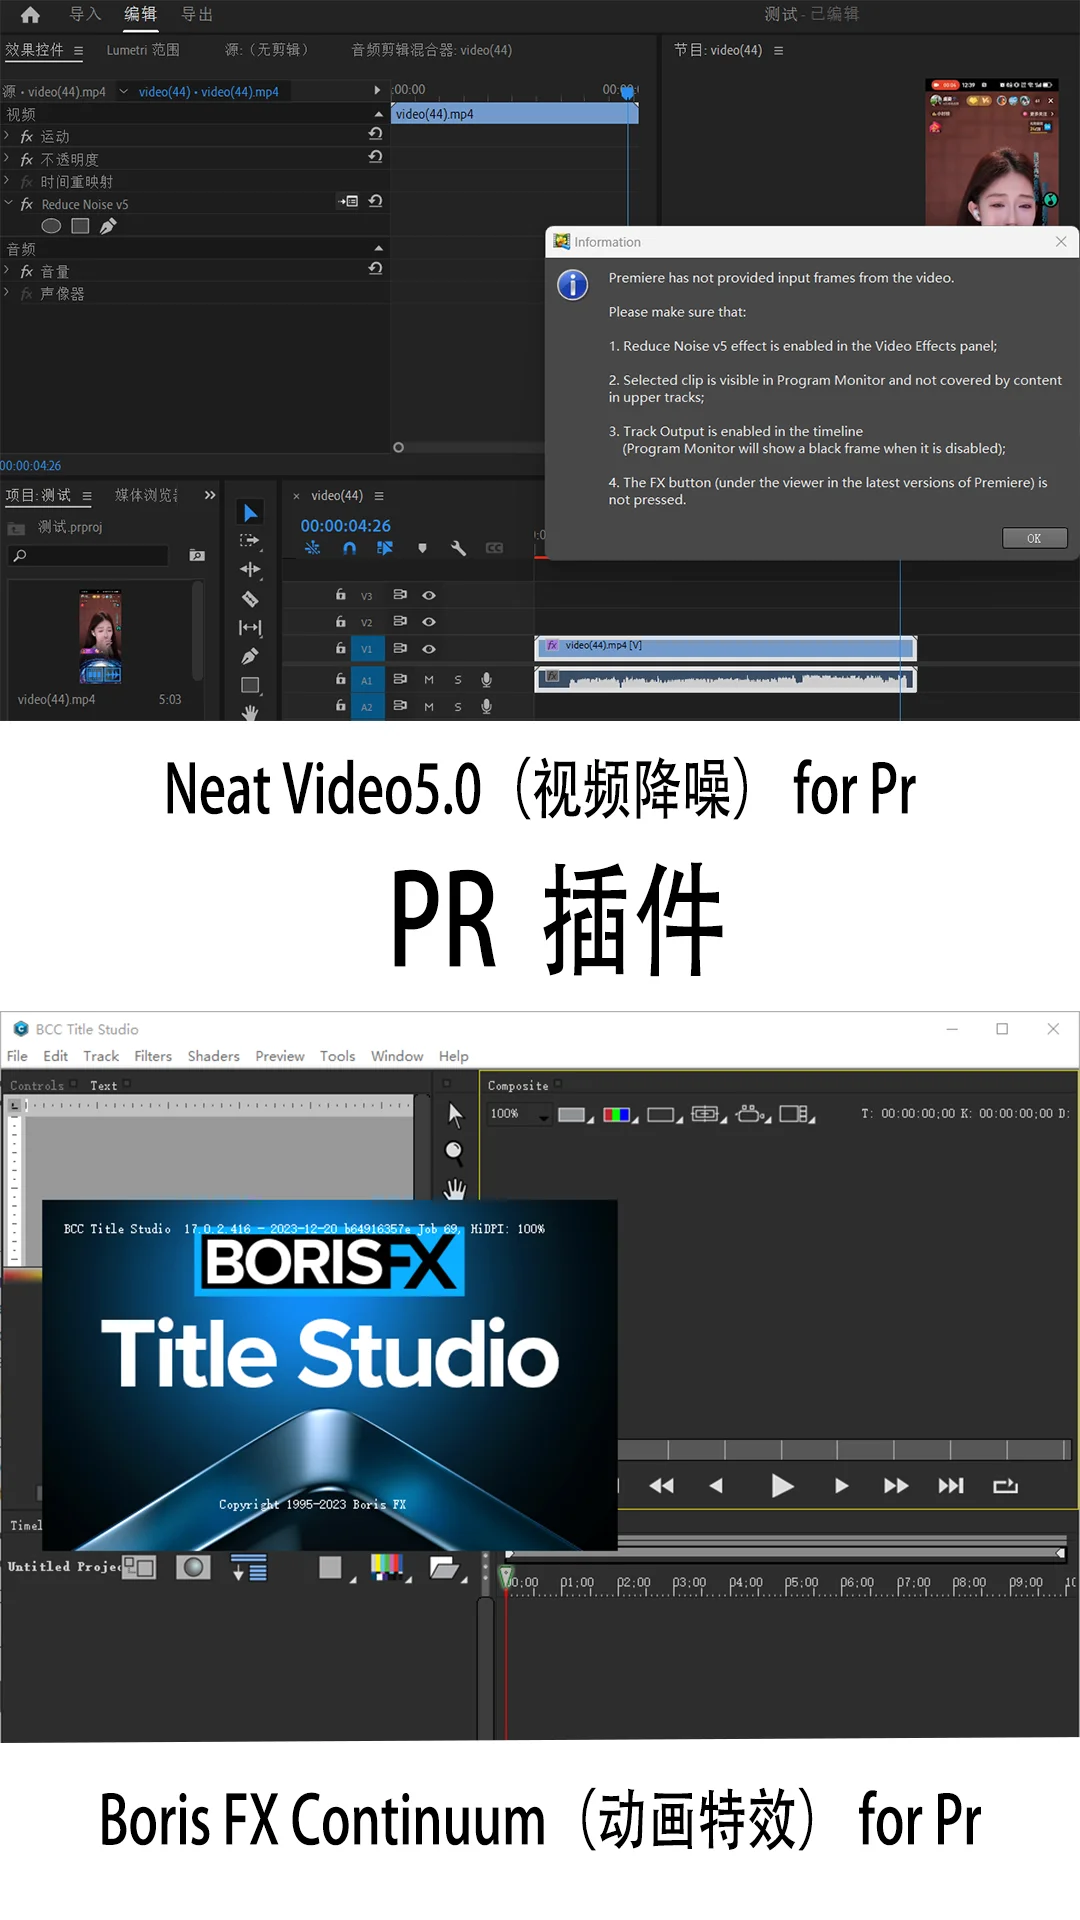Create free-draw bezier mask for Reduce Noise v5
Viewport: 1080px width, 1920px height.
(x=108, y=226)
